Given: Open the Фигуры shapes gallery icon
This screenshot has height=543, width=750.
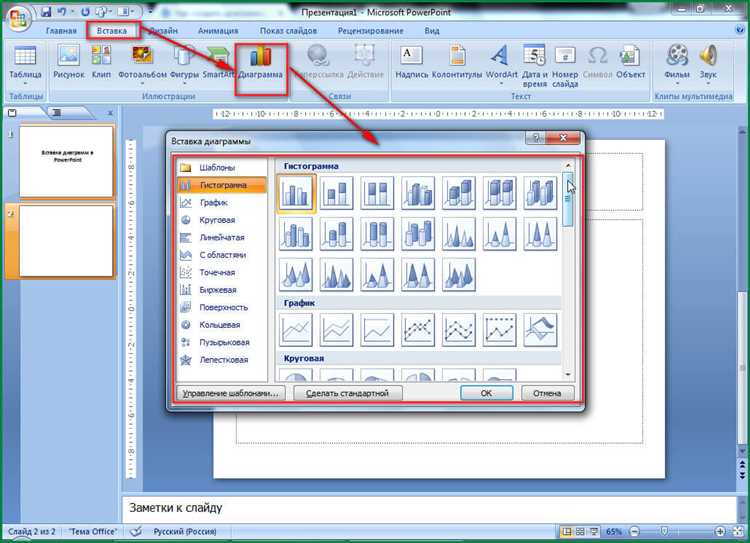Looking at the screenshot, I should click(x=184, y=56).
